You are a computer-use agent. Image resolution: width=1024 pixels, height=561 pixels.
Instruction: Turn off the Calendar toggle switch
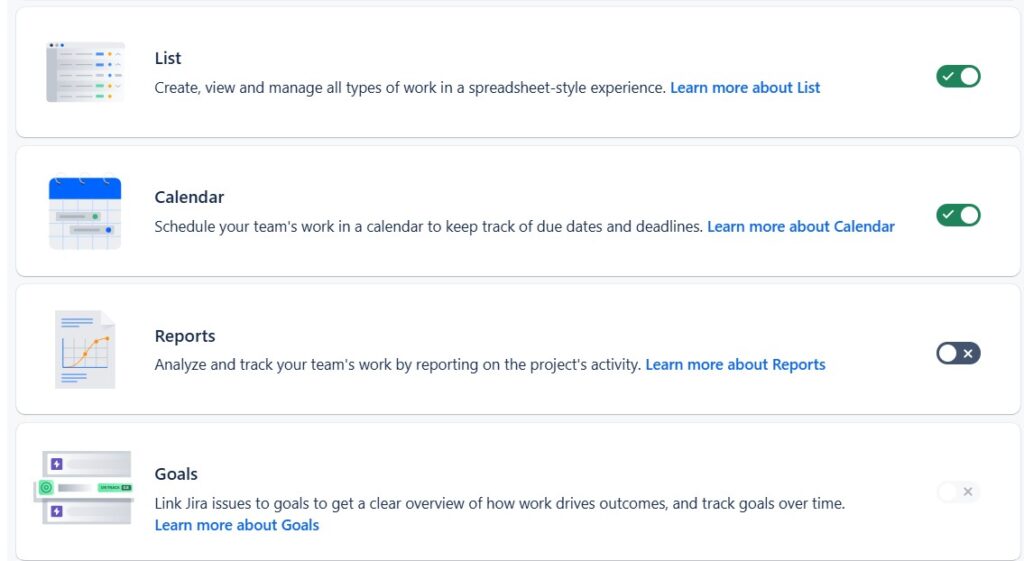click(958, 215)
